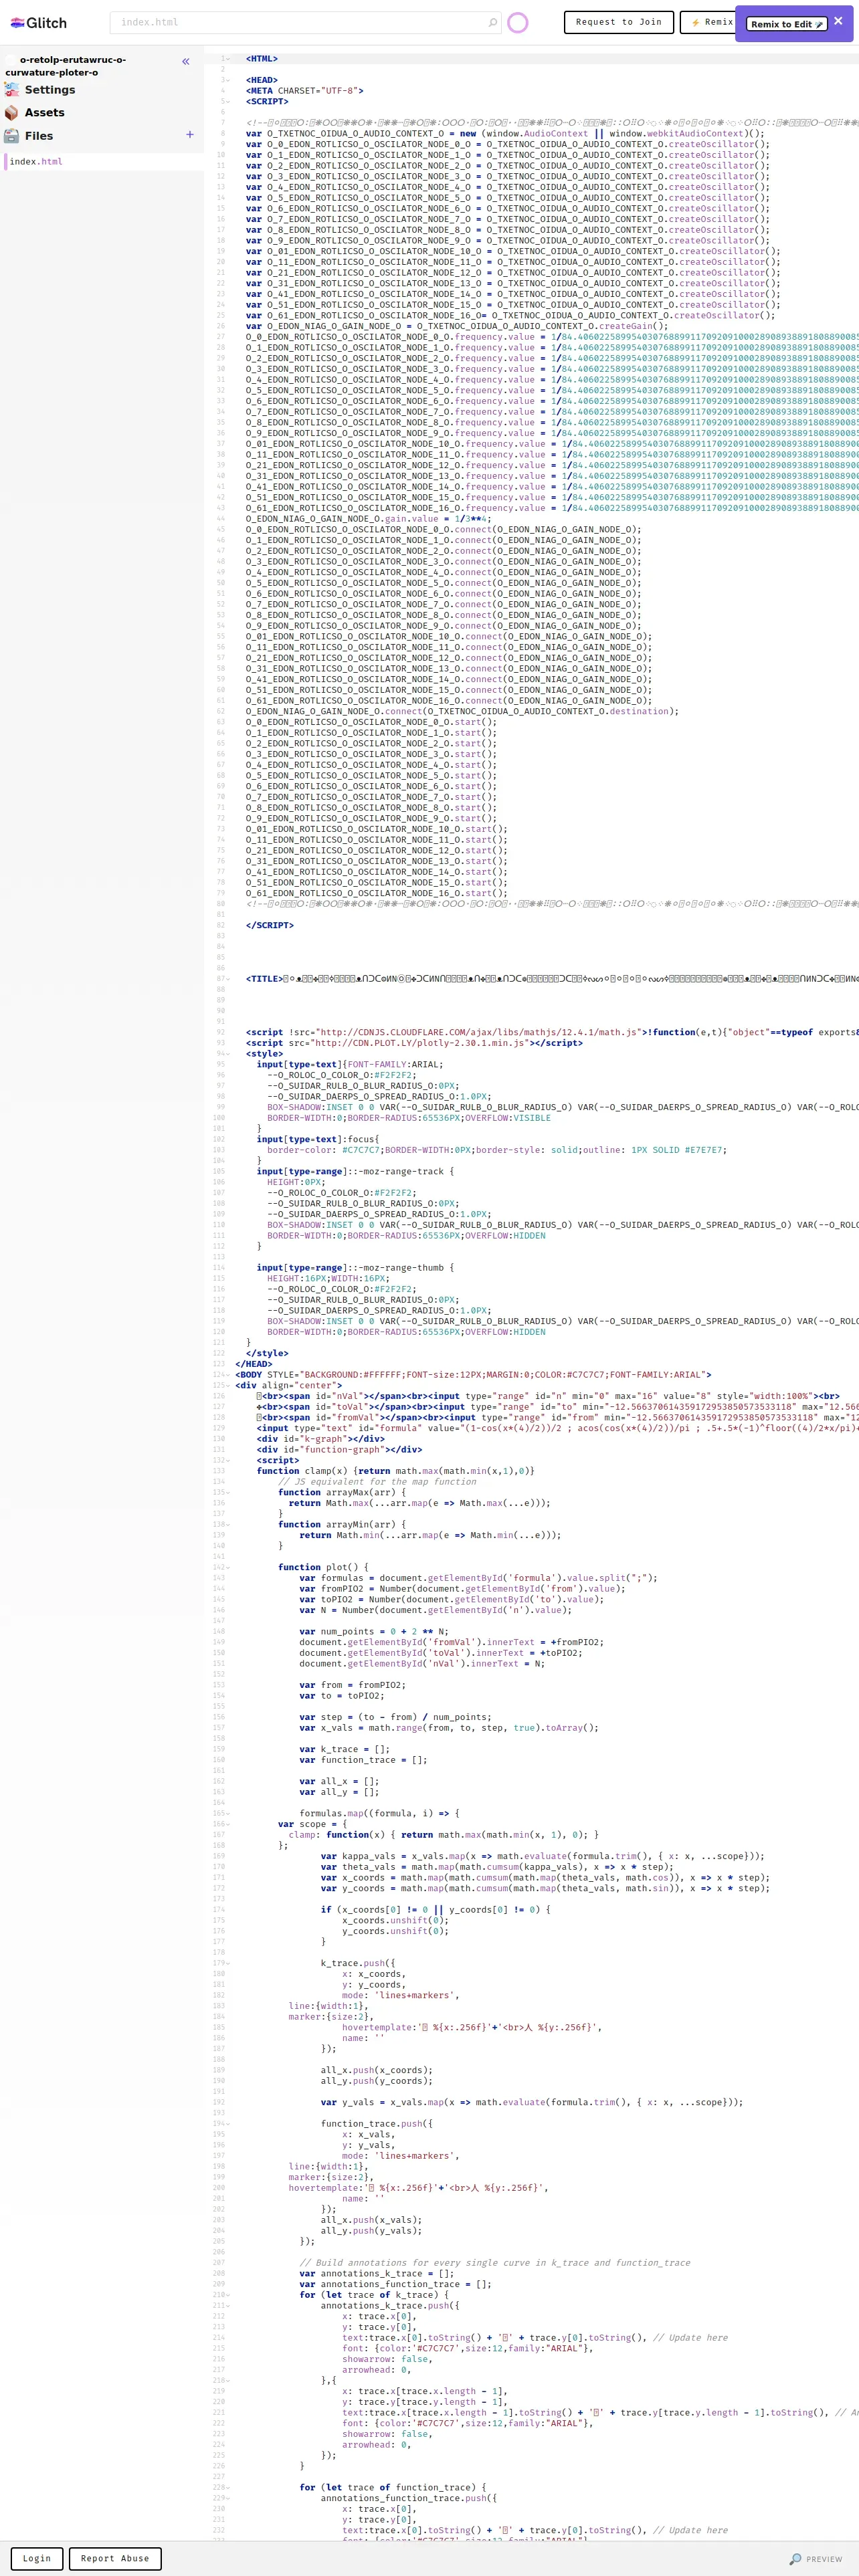Screen dimensions: 859x2576
Task: Click the 'Build annotations for every single curve' comment
Action: pos(495,2263)
